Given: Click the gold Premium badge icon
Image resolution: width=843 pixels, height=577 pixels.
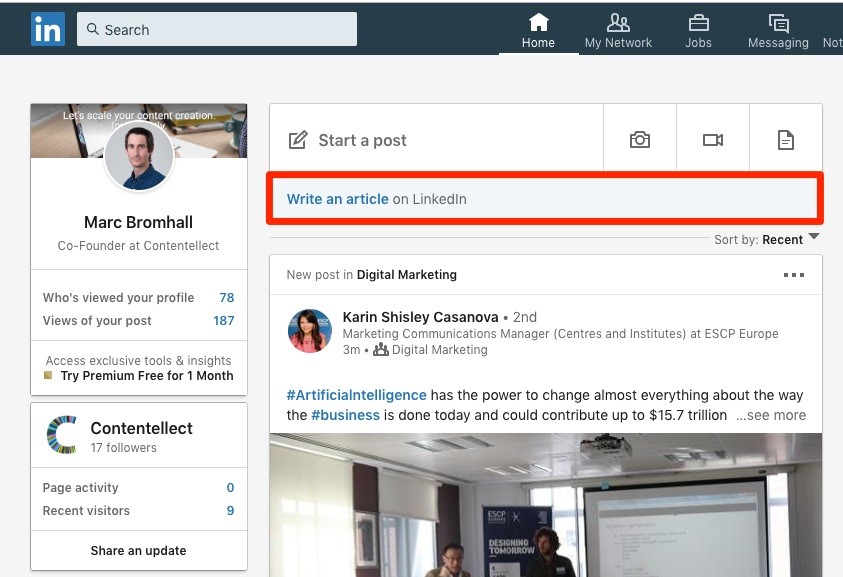Looking at the screenshot, I should [x=48, y=375].
